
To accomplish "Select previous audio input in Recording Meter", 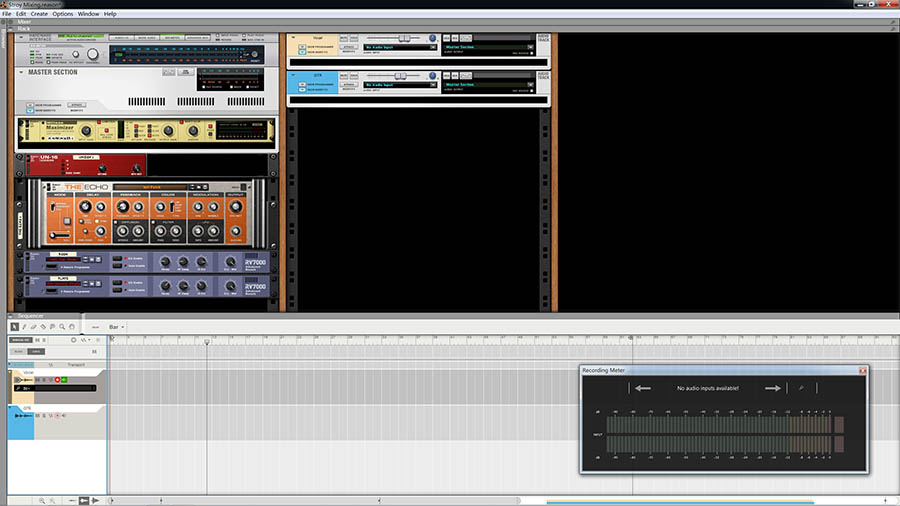I will (x=643, y=388).
